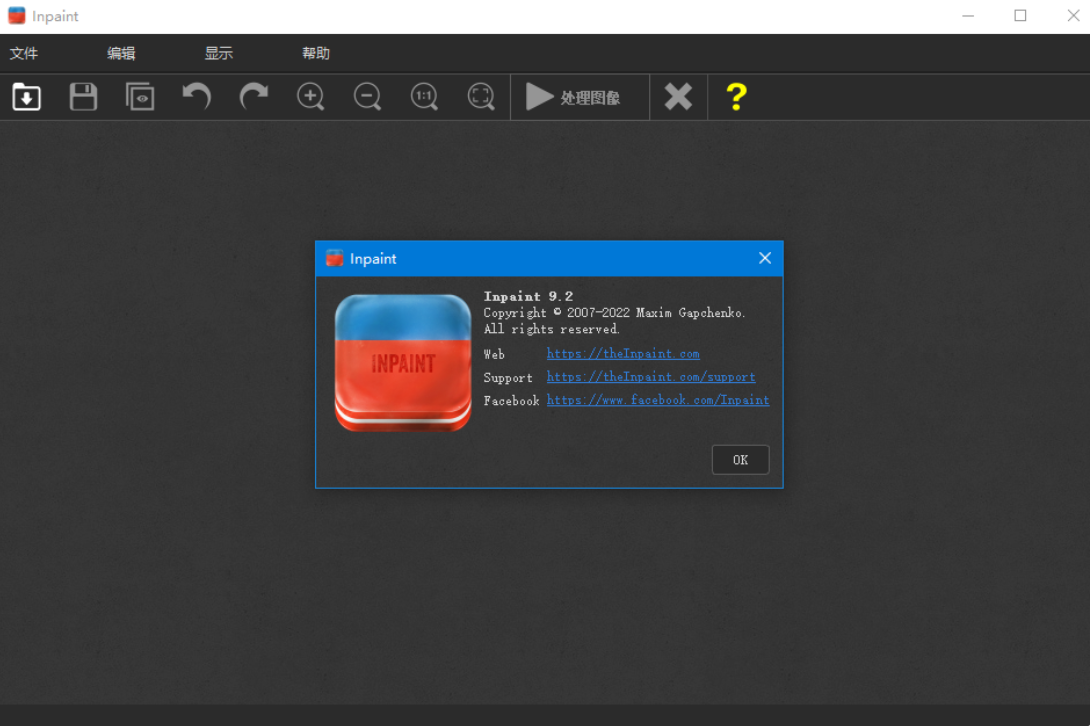
Task: Click the small Inpaint icon in dialog title
Action: tap(334, 258)
